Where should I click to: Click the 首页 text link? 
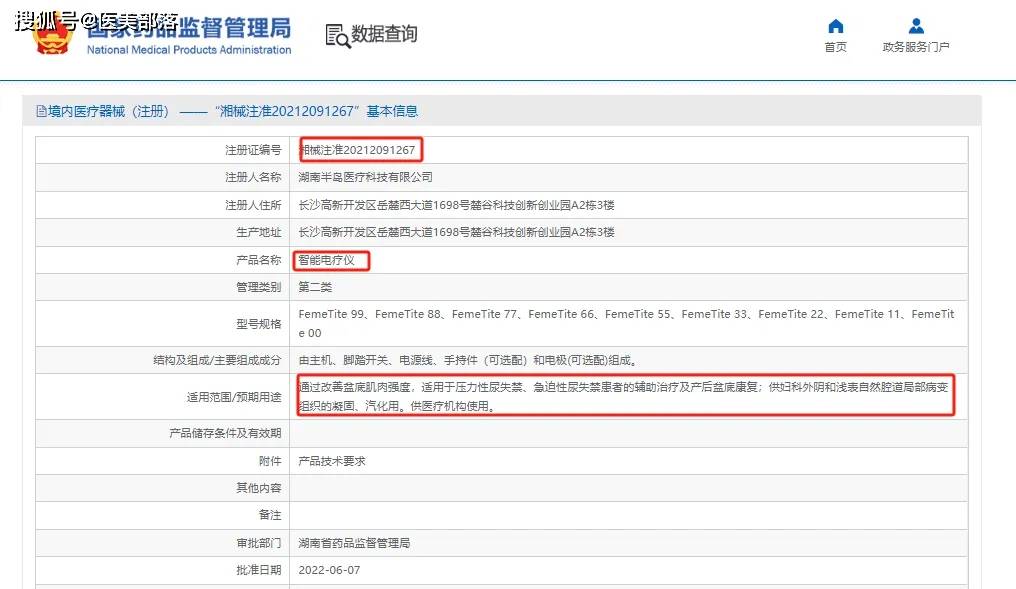pyautogui.click(x=836, y=47)
